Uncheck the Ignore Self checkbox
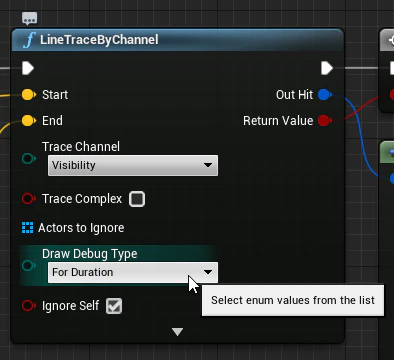 pos(114,306)
